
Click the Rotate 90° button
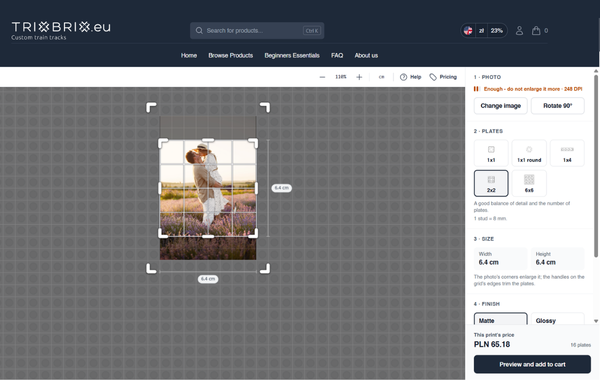(x=558, y=106)
